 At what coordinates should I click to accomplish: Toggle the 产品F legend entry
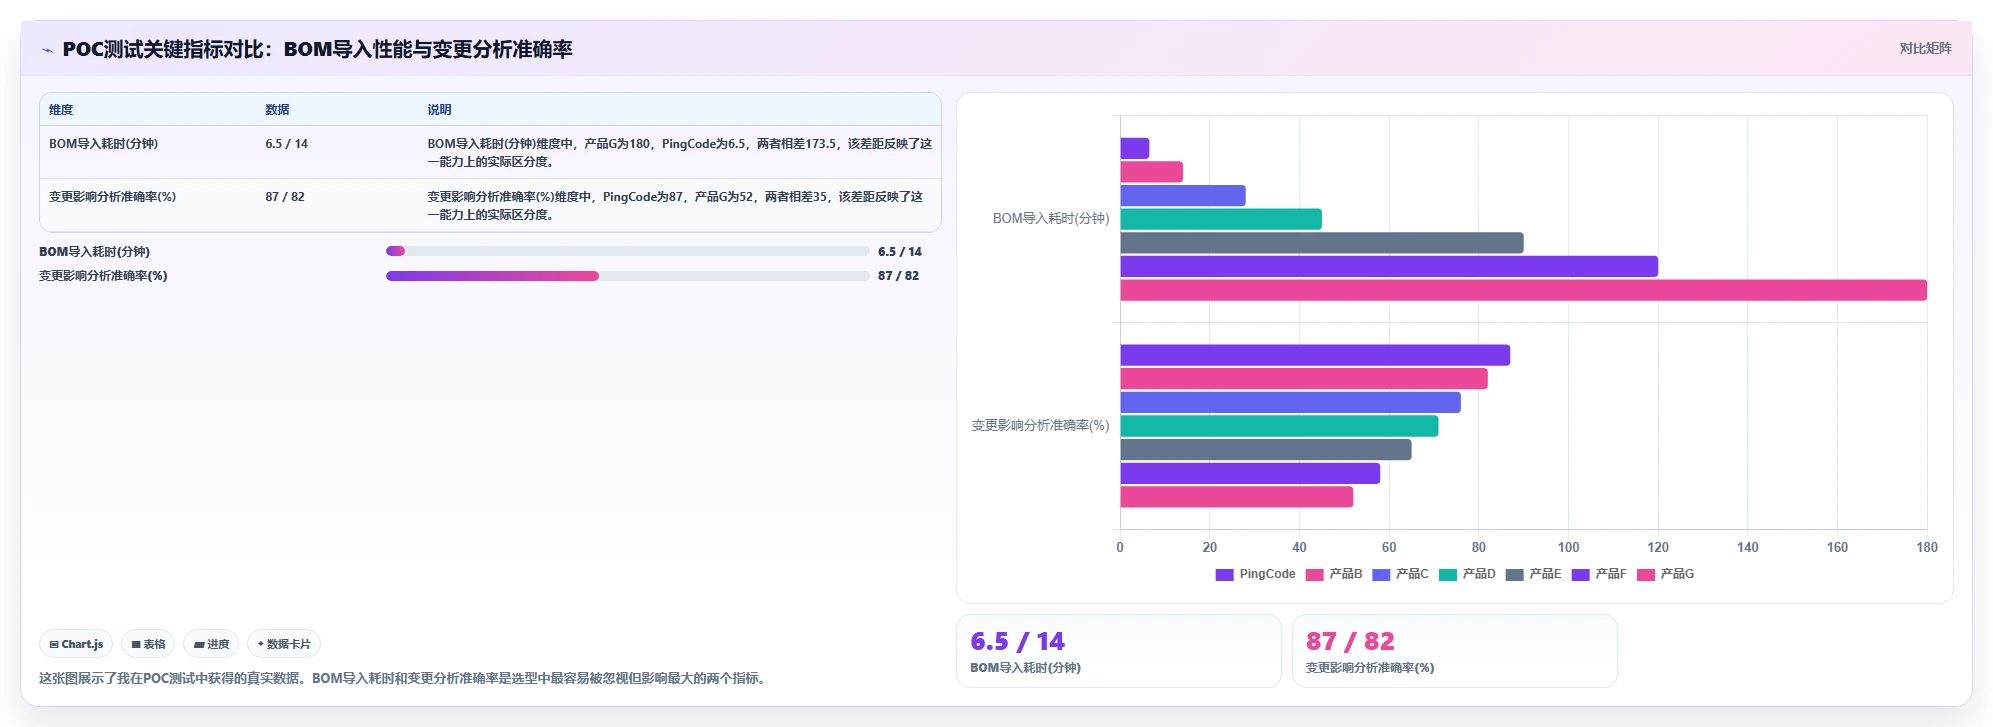pos(1599,574)
